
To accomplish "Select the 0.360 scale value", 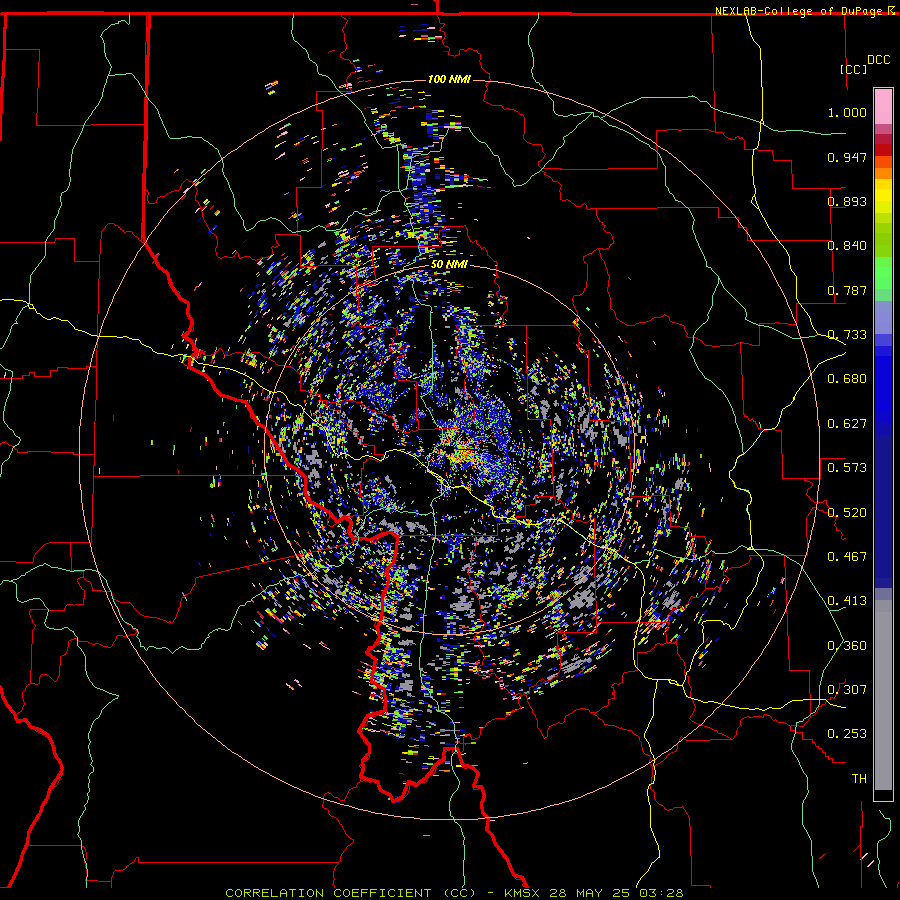I will [847, 646].
